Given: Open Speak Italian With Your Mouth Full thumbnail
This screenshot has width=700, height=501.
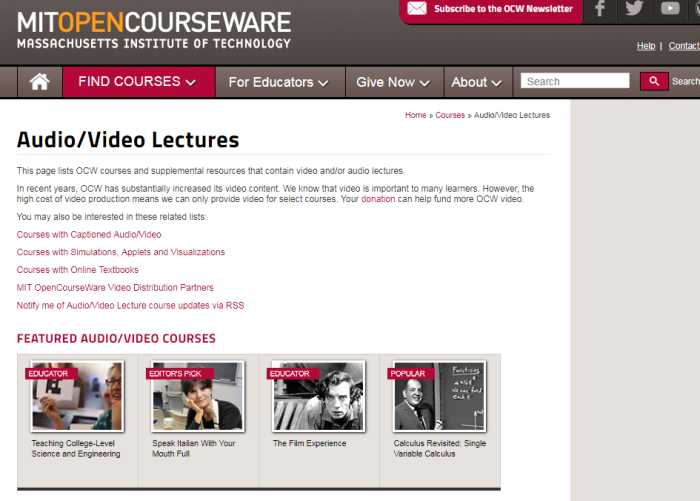Looking at the screenshot, I should pyautogui.click(x=198, y=397).
